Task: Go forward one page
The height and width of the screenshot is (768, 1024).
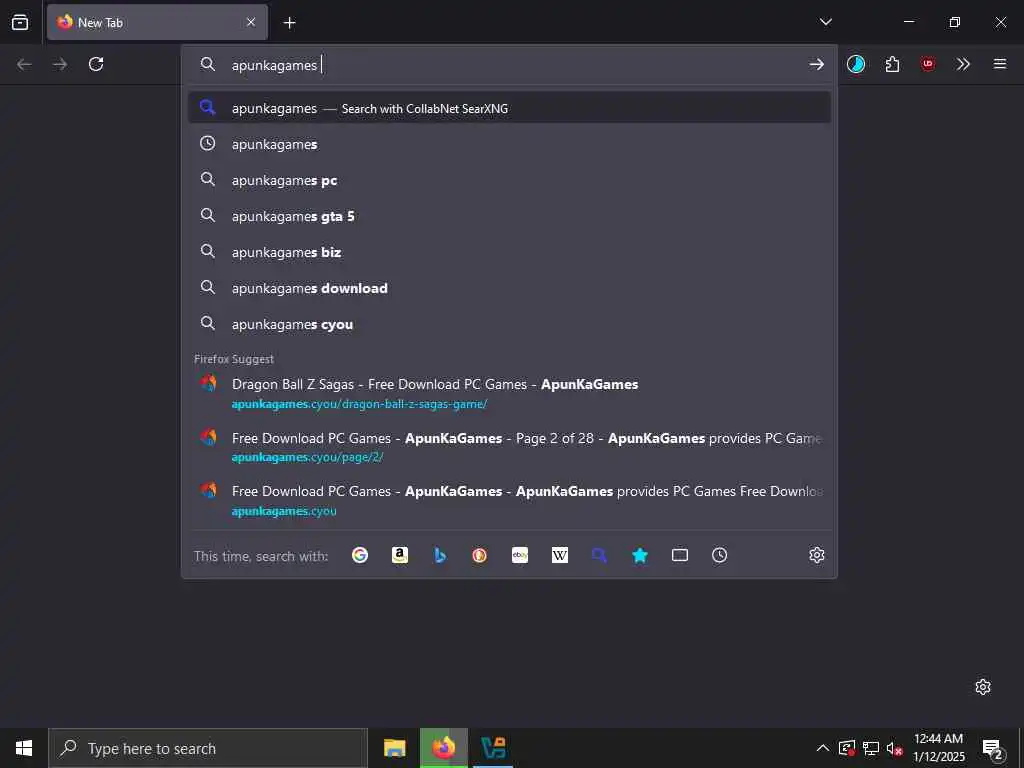Action: (60, 64)
